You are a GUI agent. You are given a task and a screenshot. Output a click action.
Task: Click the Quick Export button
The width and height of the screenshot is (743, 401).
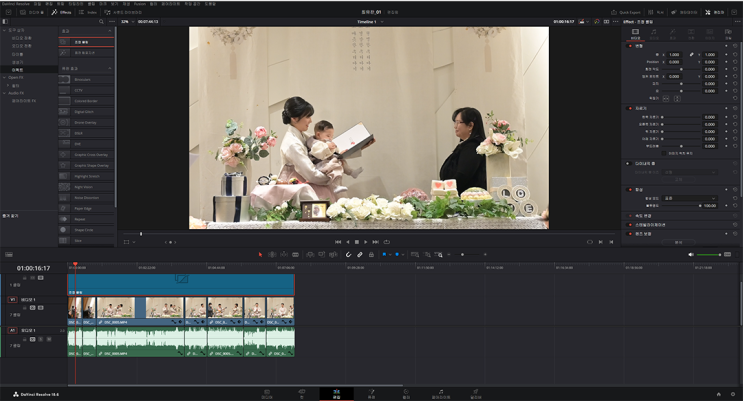point(627,12)
